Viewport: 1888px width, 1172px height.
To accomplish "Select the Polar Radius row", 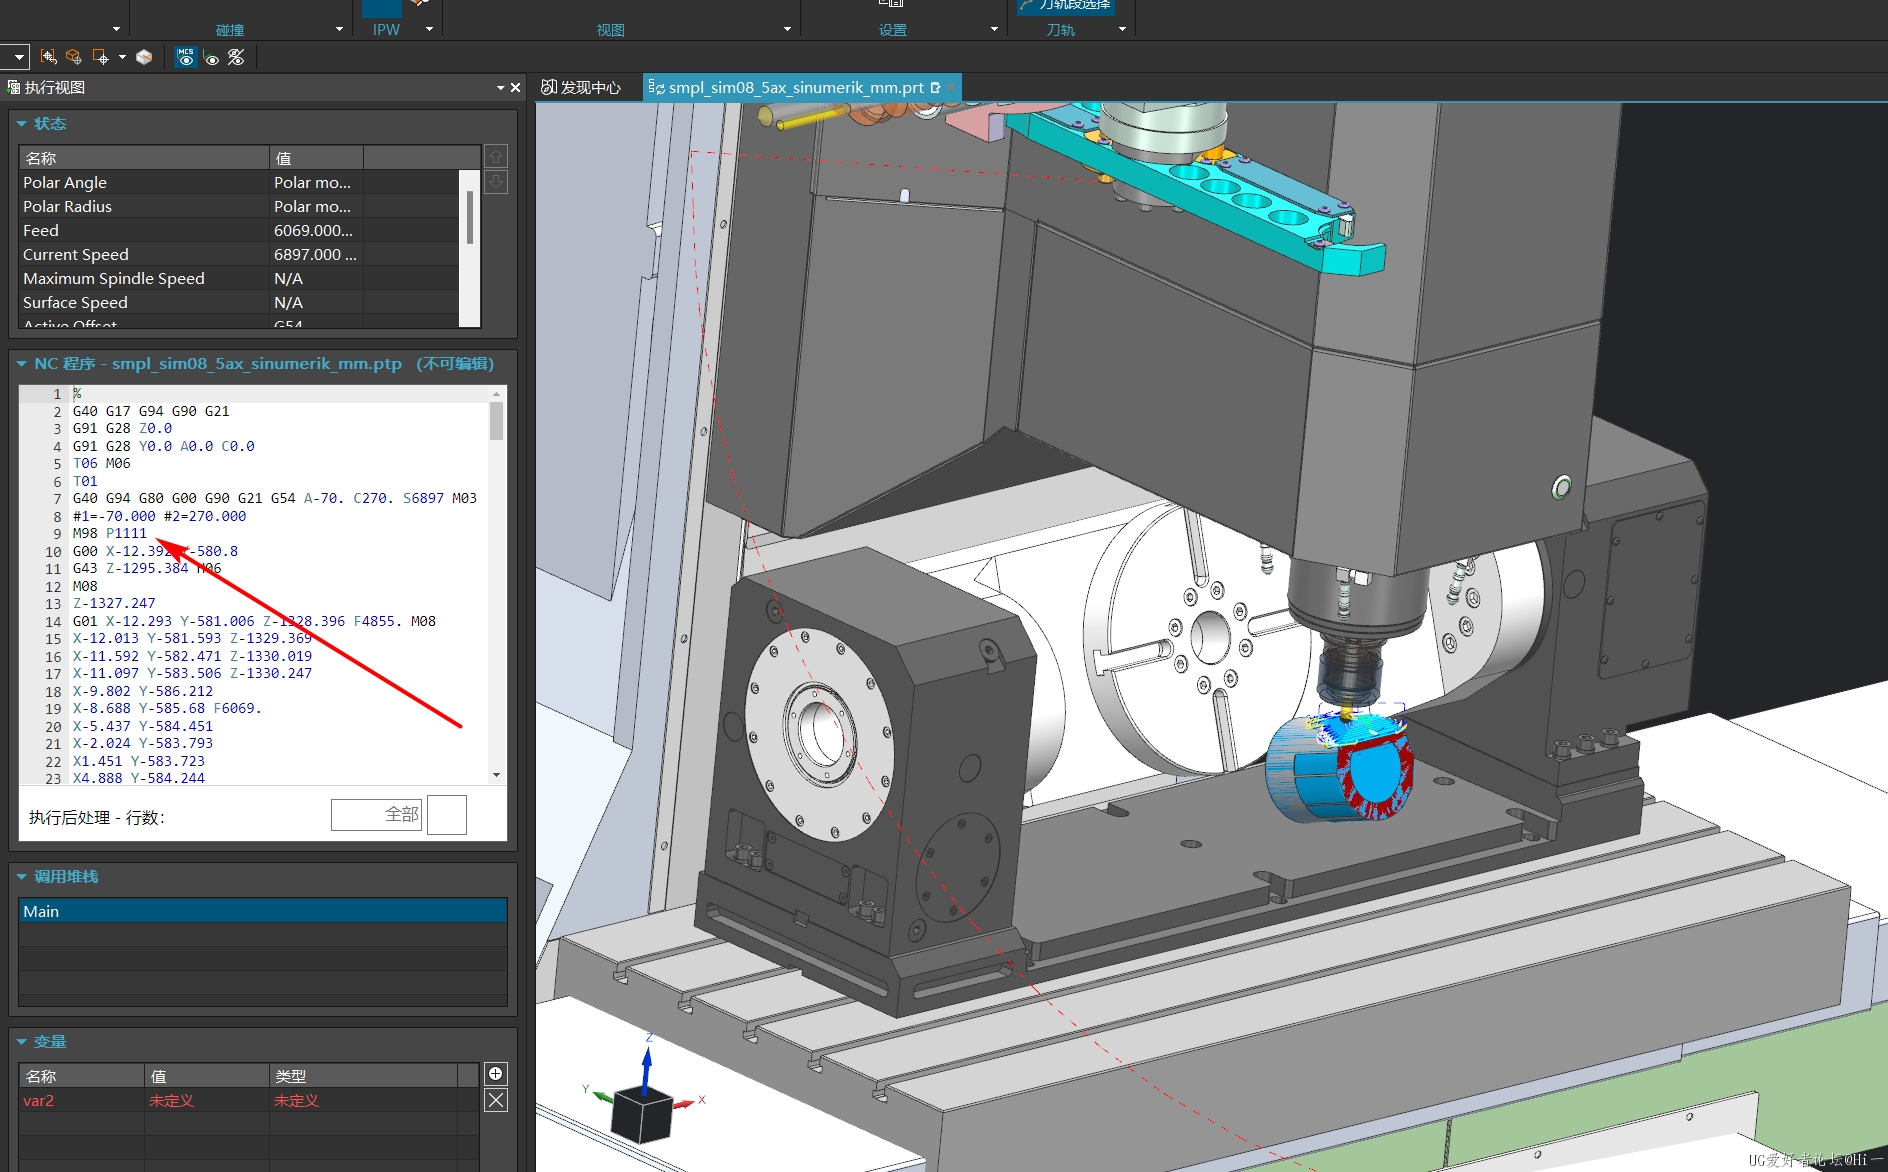I will (x=239, y=206).
